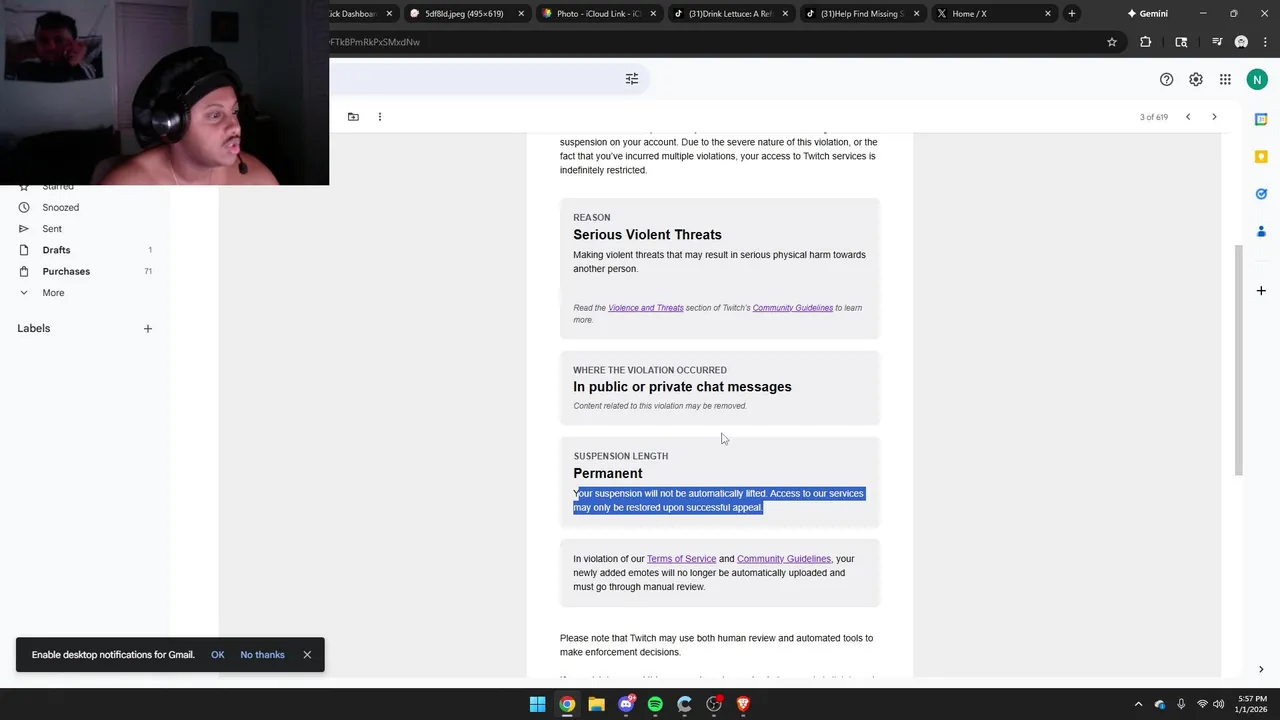Close the 5df8ld.jpeg tab
1280x720 pixels.
(x=521, y=14)
